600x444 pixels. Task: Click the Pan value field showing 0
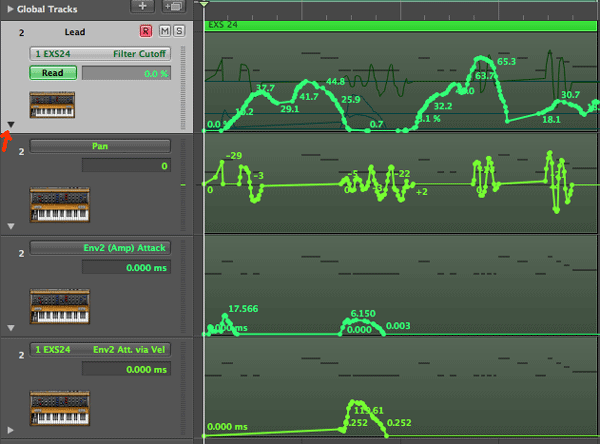pos(126,165)
